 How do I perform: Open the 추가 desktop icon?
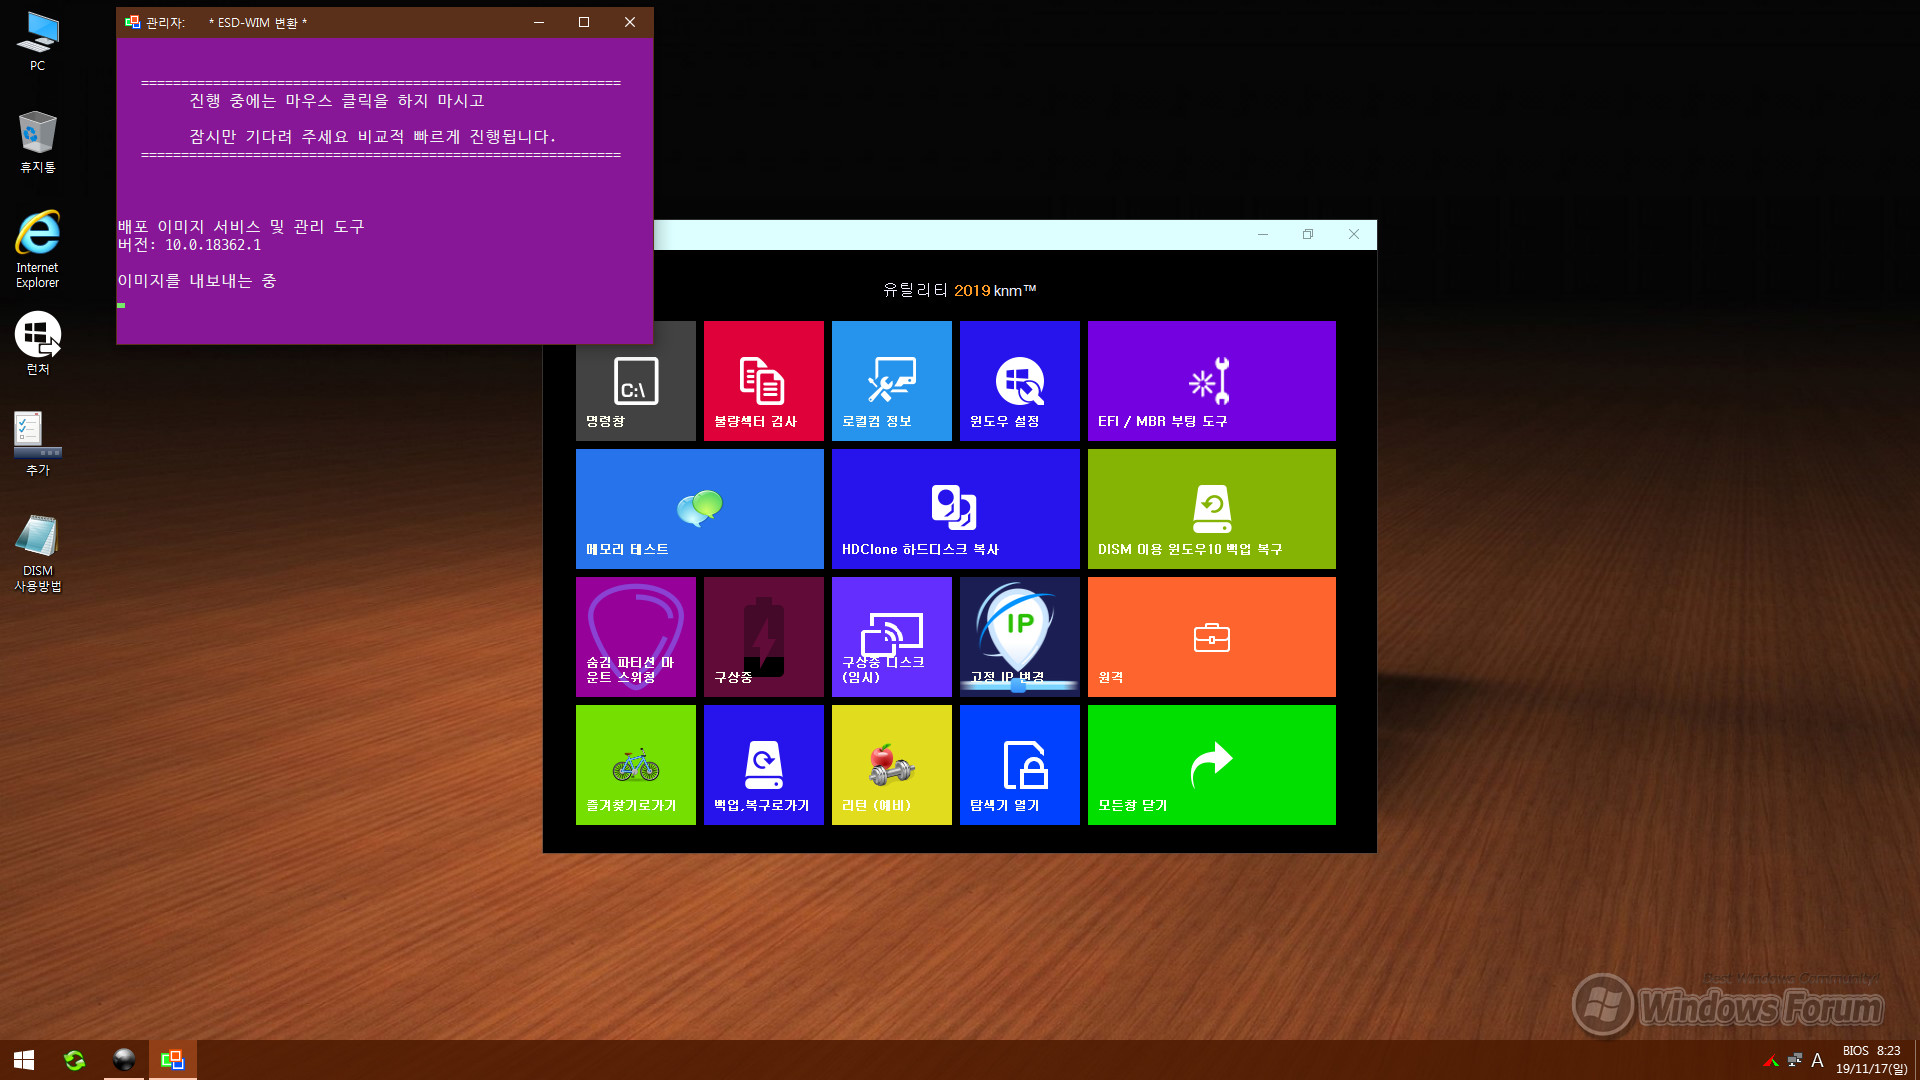[x=37, y=444]
